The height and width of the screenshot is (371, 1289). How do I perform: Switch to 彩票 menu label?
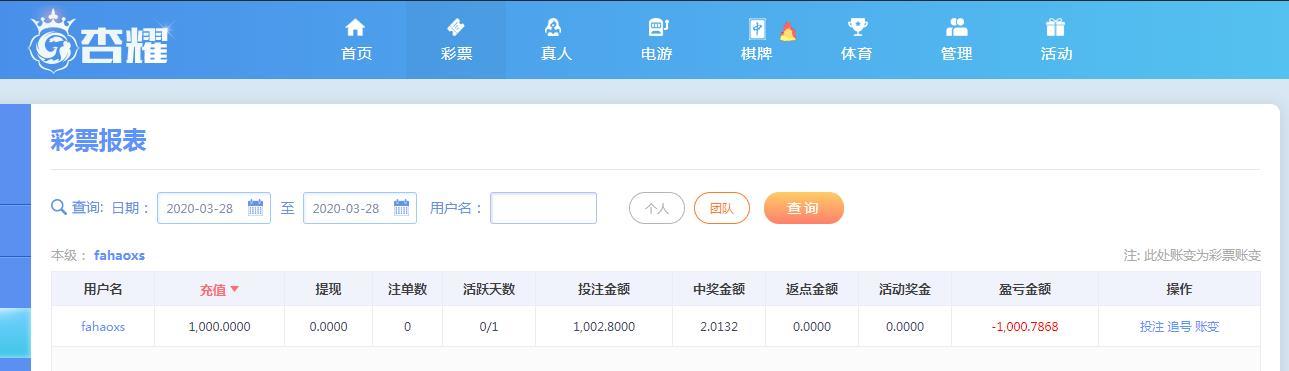[456, 54]
